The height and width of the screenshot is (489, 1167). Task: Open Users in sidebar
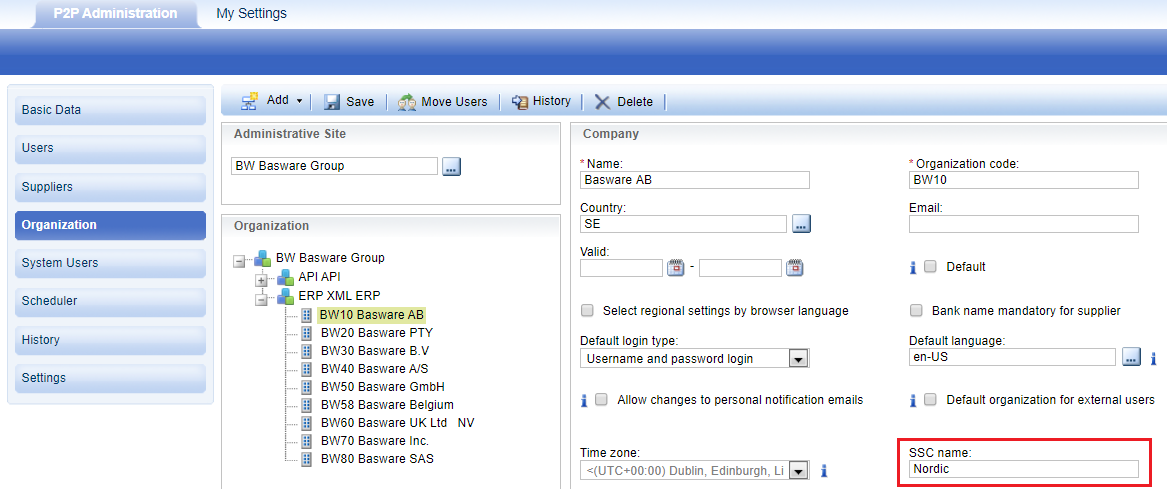(110, 148)
